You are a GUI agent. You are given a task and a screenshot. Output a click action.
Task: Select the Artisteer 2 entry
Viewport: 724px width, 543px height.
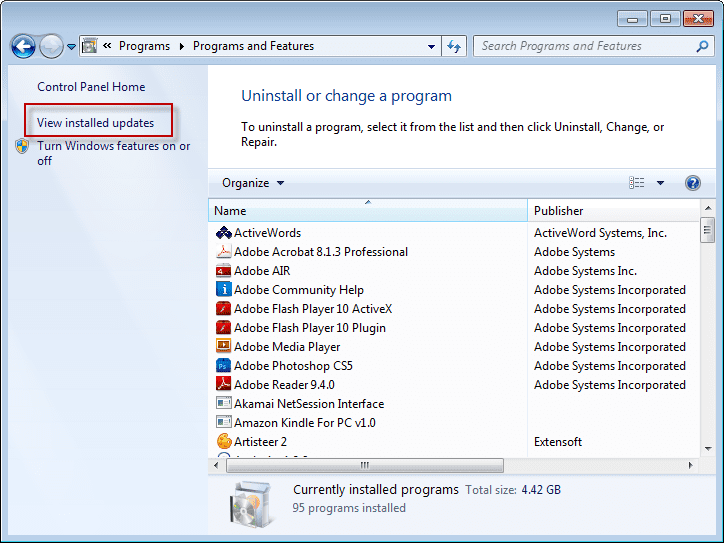tap(260, 442)
